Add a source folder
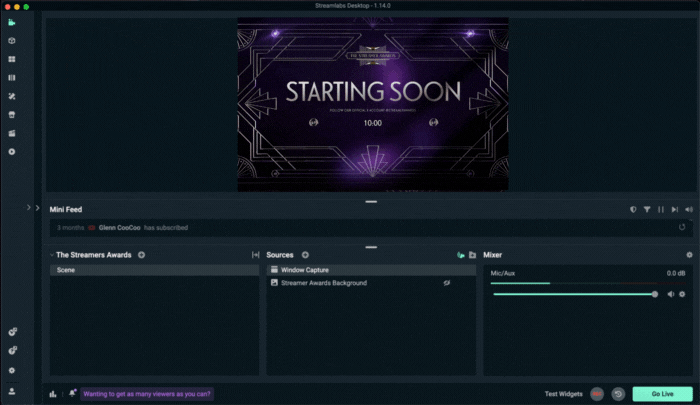The height and width of the screenshot is (405, 700). [x=472, y=255]
